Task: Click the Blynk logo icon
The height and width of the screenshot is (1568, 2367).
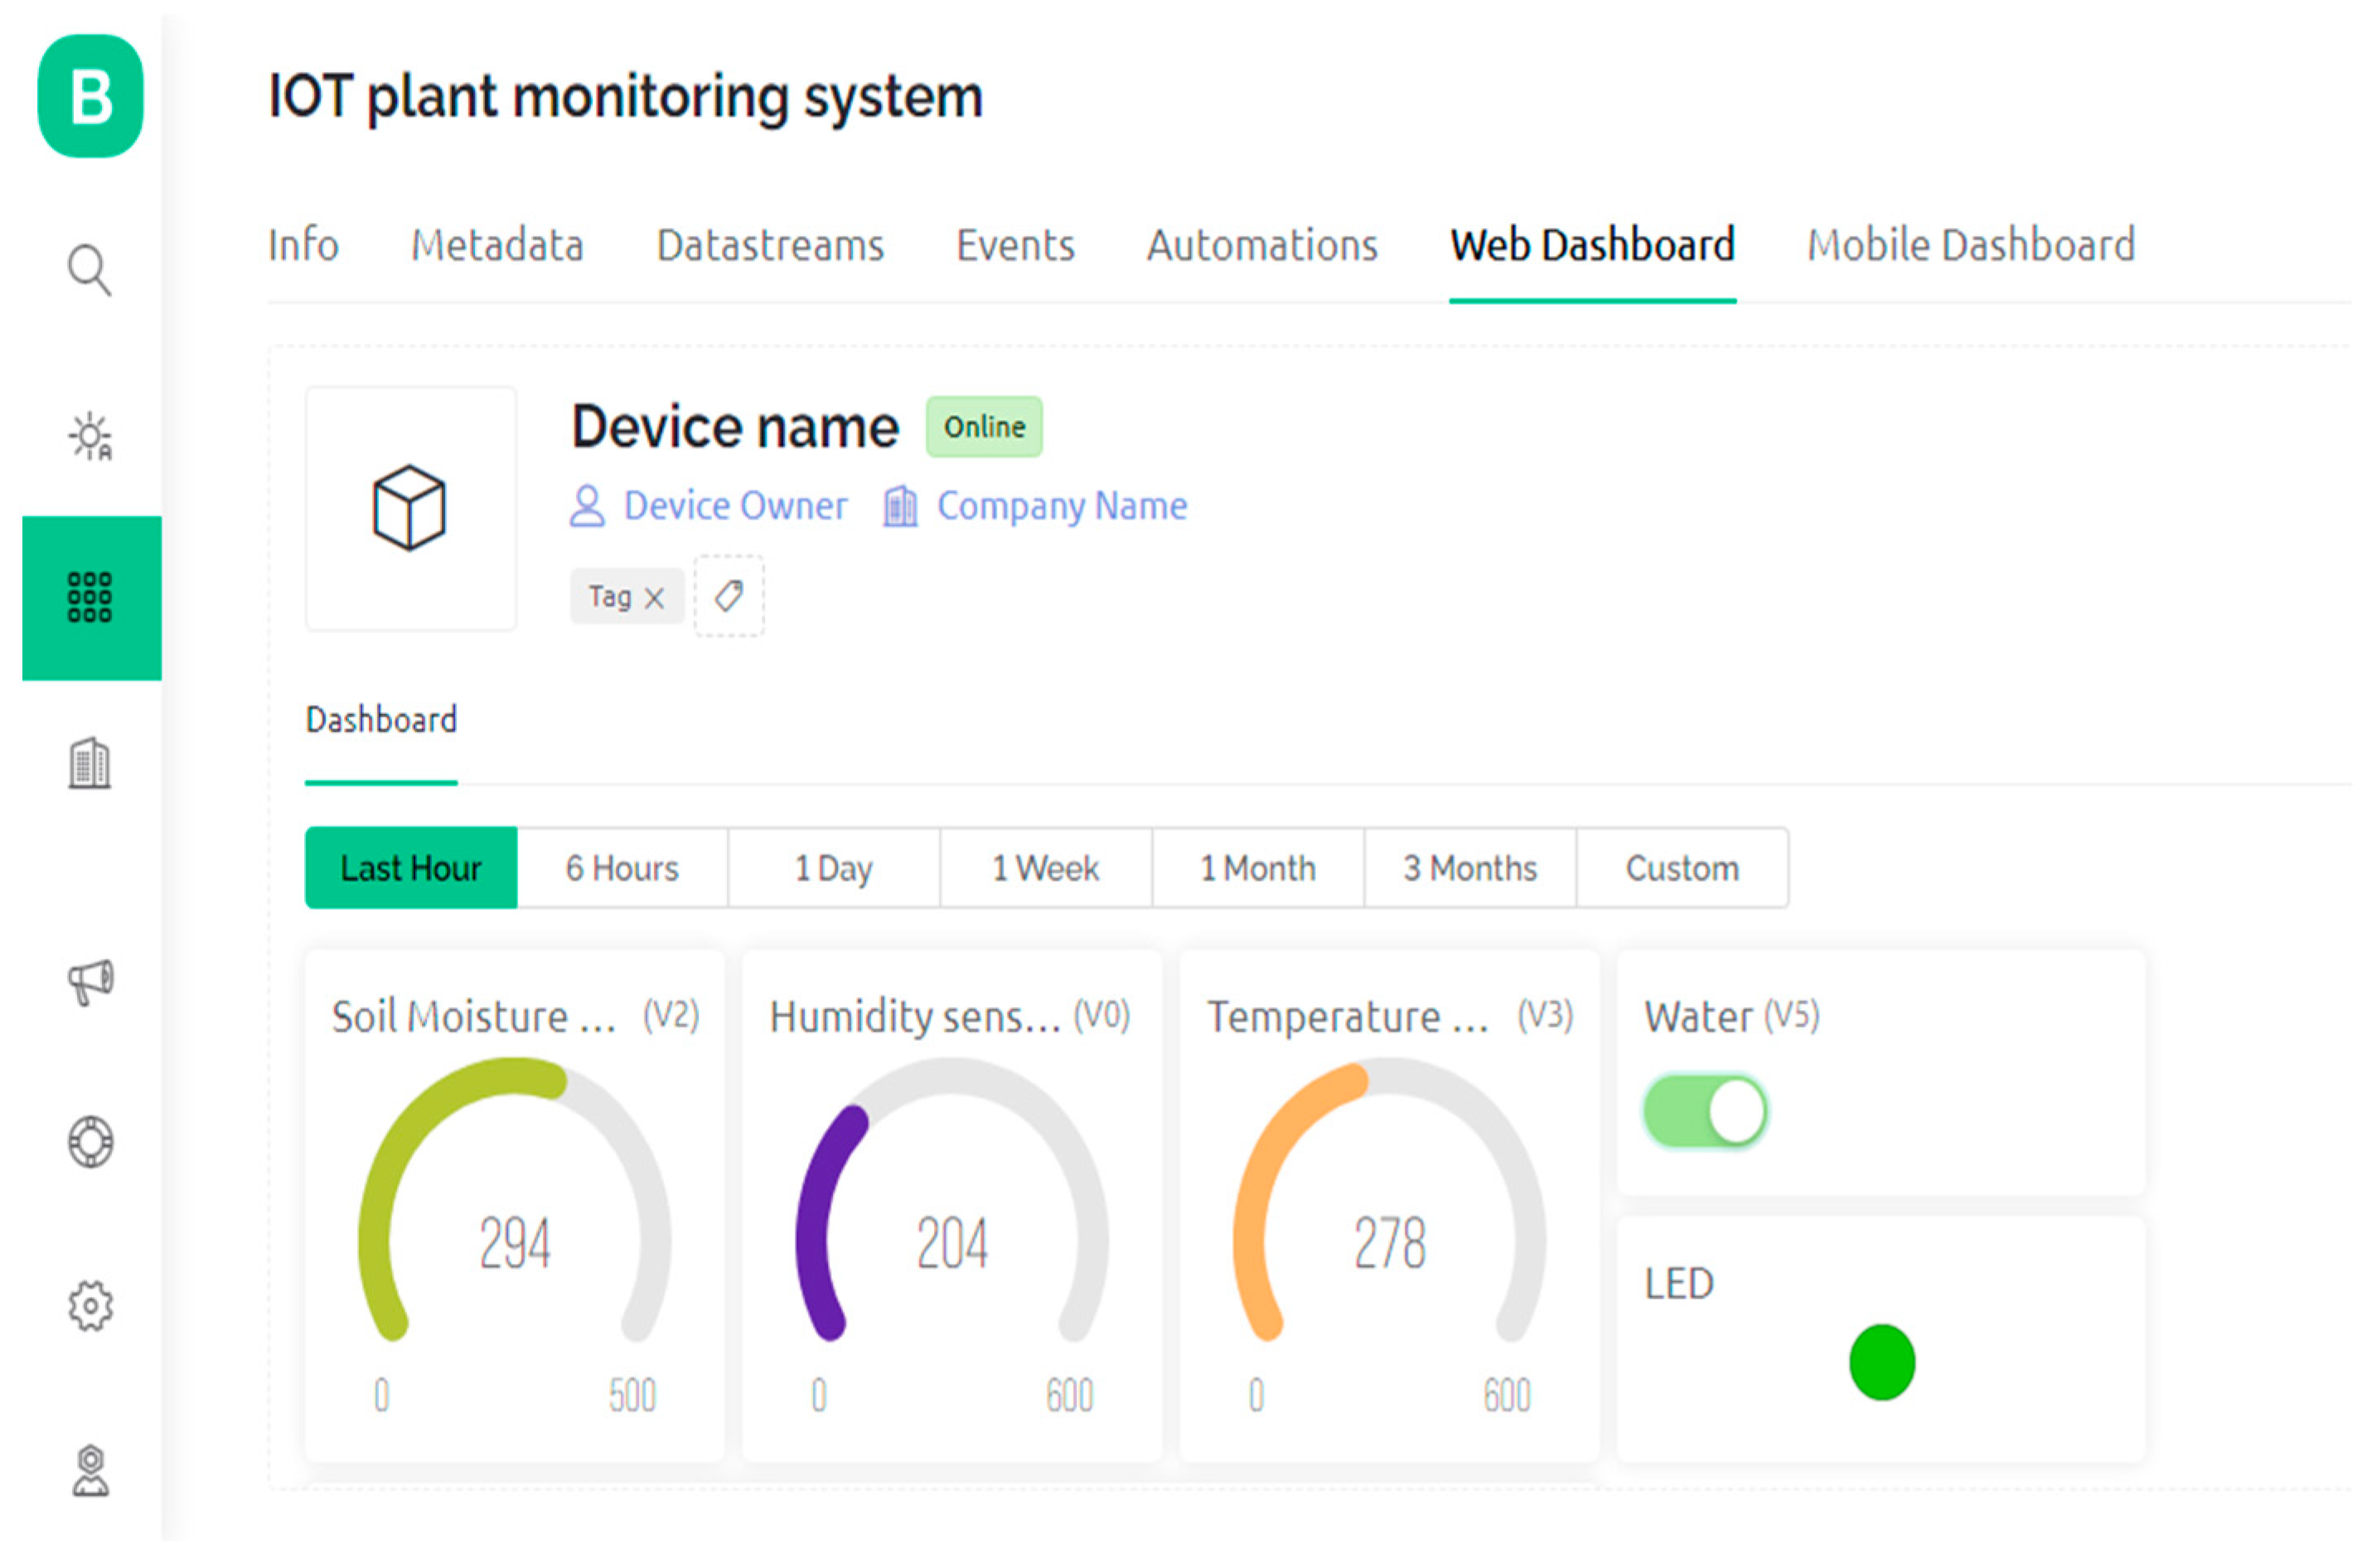Action: click(x=90, y=97)
